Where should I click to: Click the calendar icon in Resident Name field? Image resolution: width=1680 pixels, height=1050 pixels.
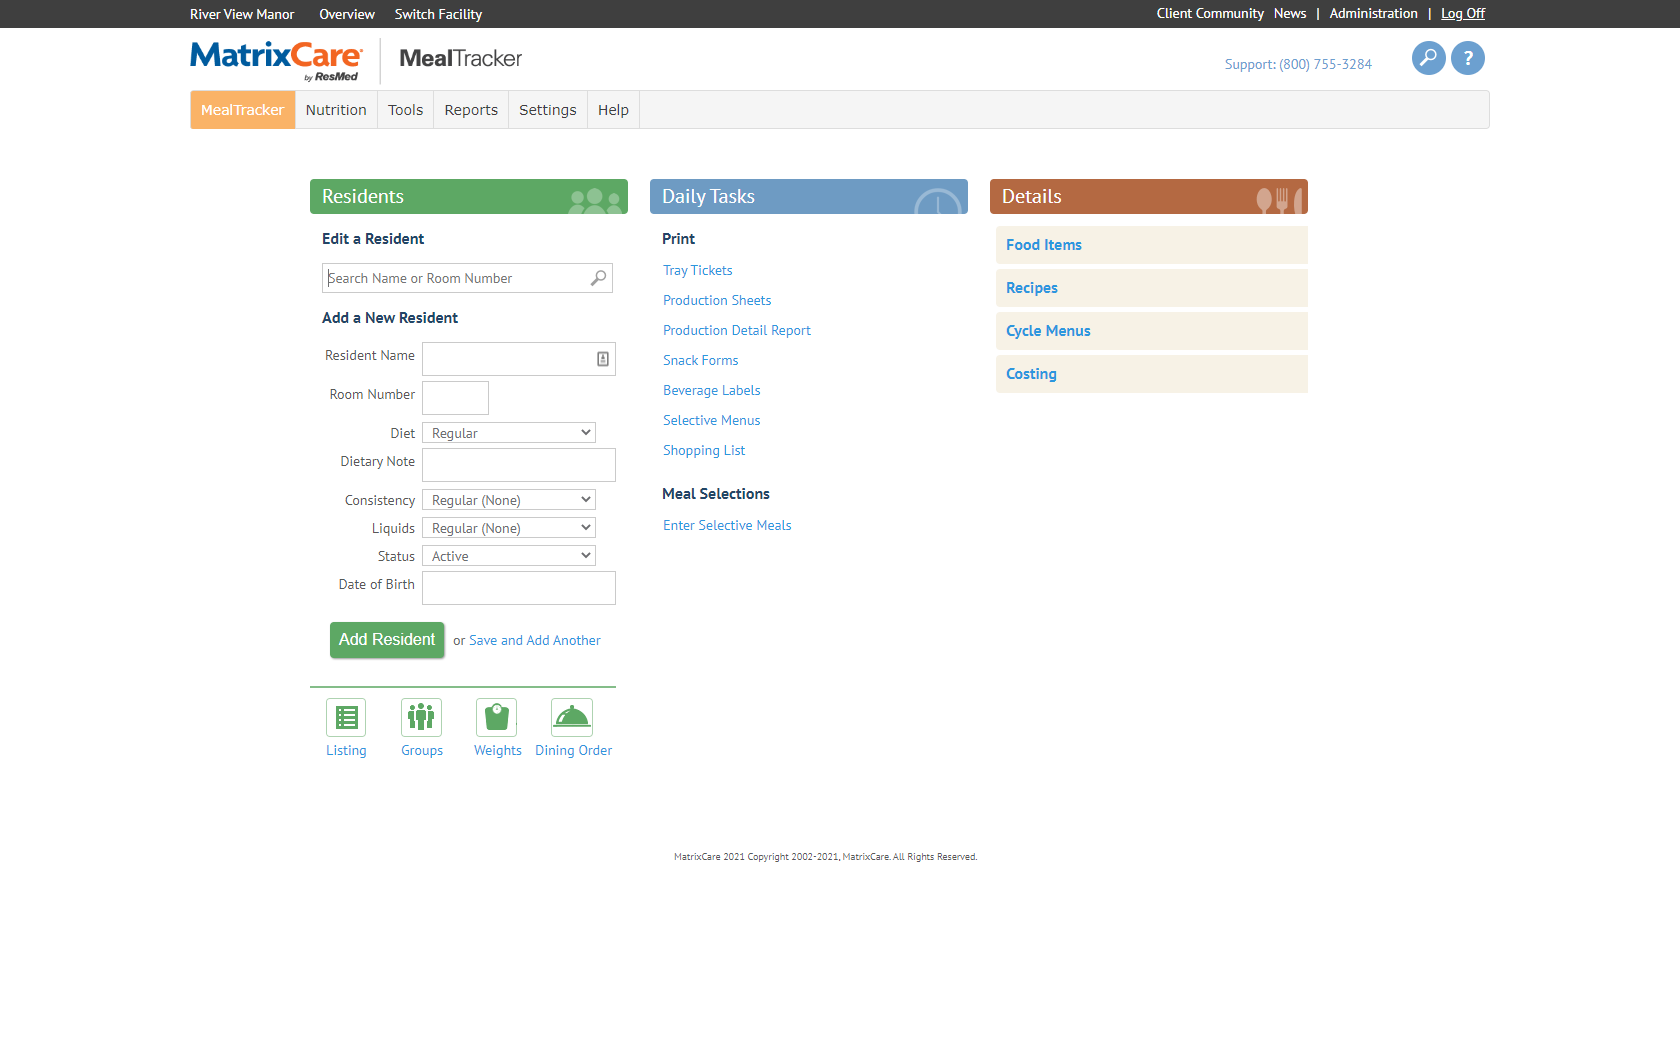(601, 358)
